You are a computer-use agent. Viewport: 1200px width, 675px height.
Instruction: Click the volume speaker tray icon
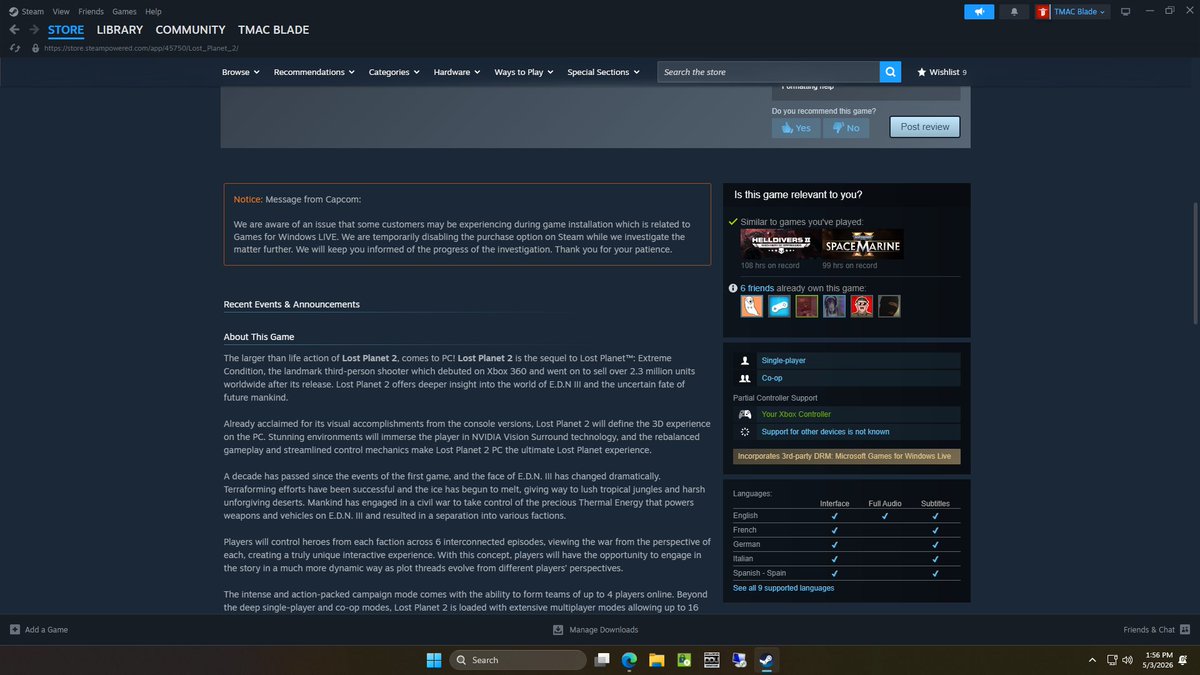pyautogui.click(x=1128, y=660)
